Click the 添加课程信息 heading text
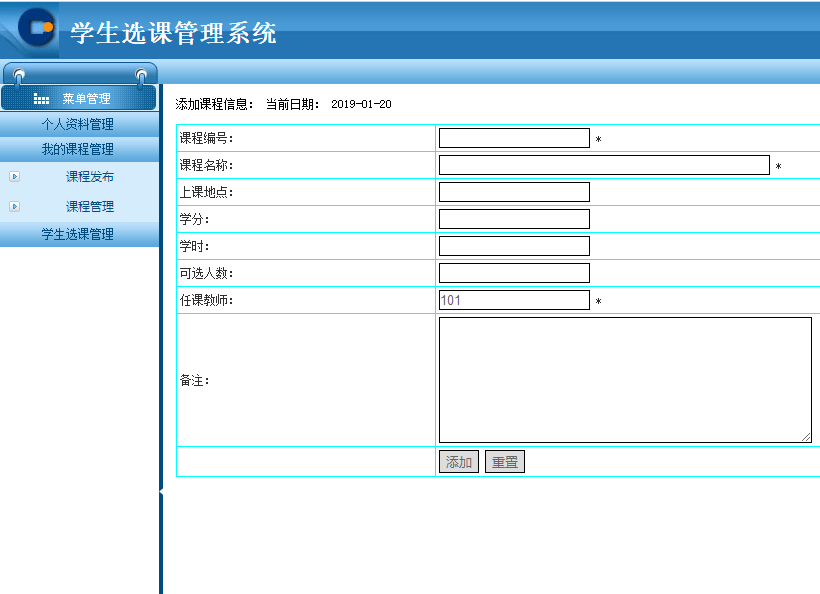Image resolution: width=820 pixels, height=594 pixels. (214, 104)
